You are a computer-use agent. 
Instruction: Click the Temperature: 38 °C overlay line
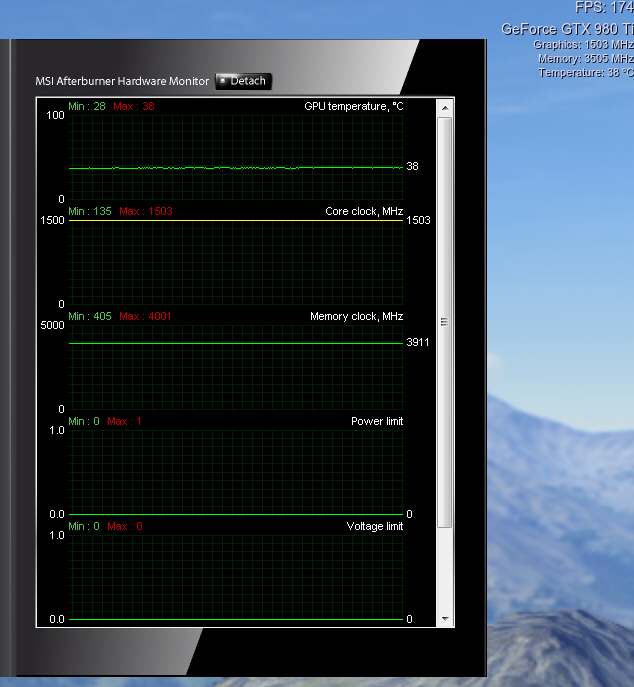[x=586, y=73]
